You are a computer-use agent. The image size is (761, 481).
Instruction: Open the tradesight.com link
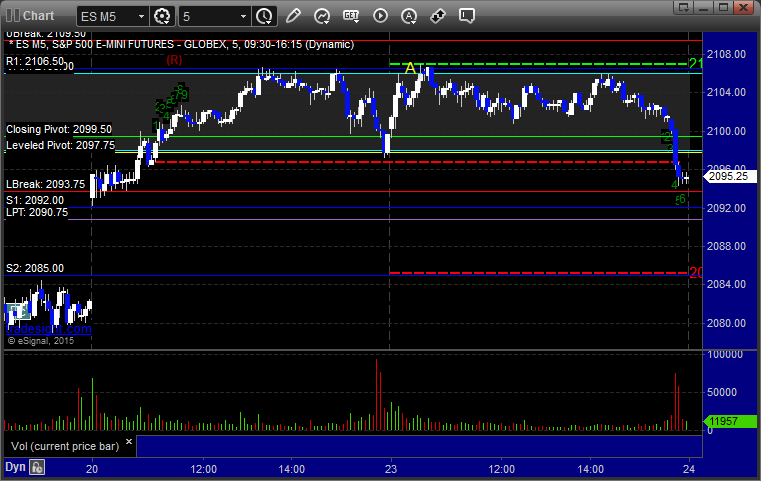pyautogui.click(x=49, y=329)
